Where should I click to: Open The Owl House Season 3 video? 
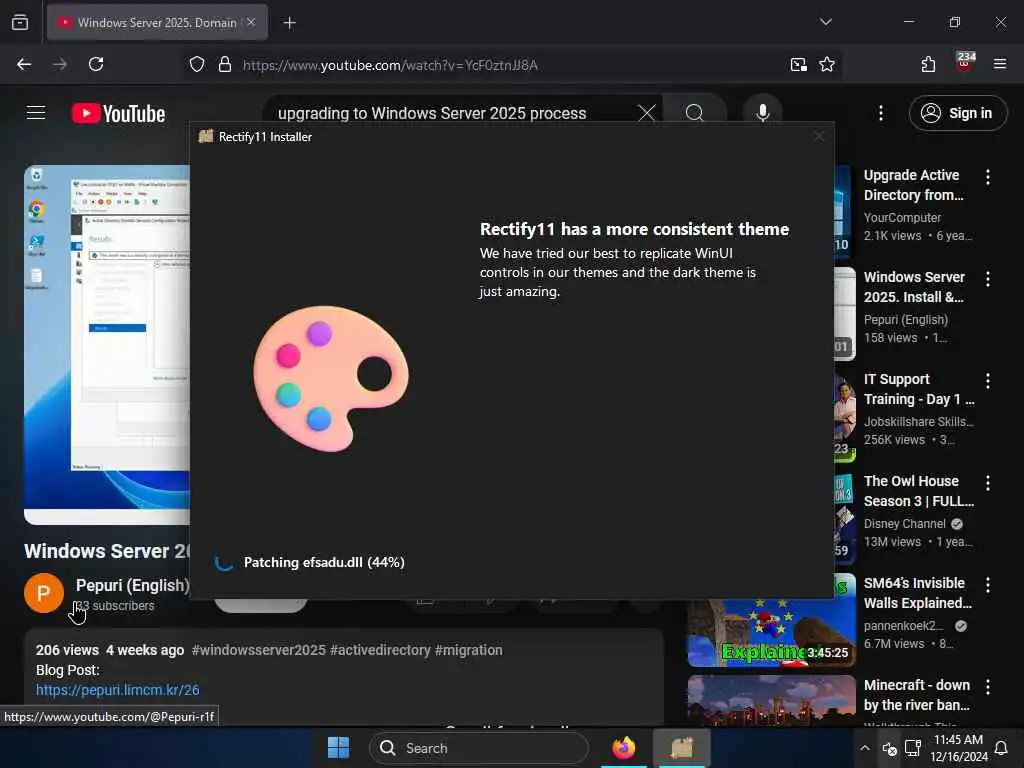918,491
